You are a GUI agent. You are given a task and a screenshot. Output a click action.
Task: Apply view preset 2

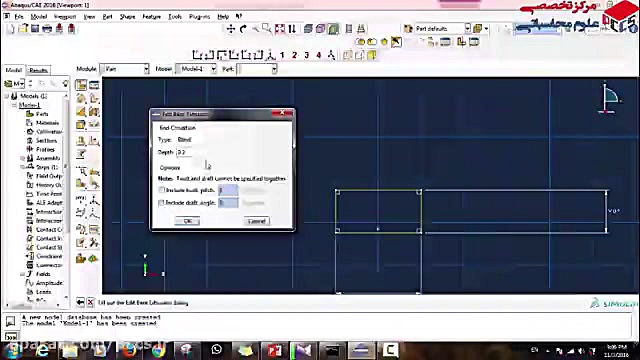pyautogui.click(x=294, y=55)
